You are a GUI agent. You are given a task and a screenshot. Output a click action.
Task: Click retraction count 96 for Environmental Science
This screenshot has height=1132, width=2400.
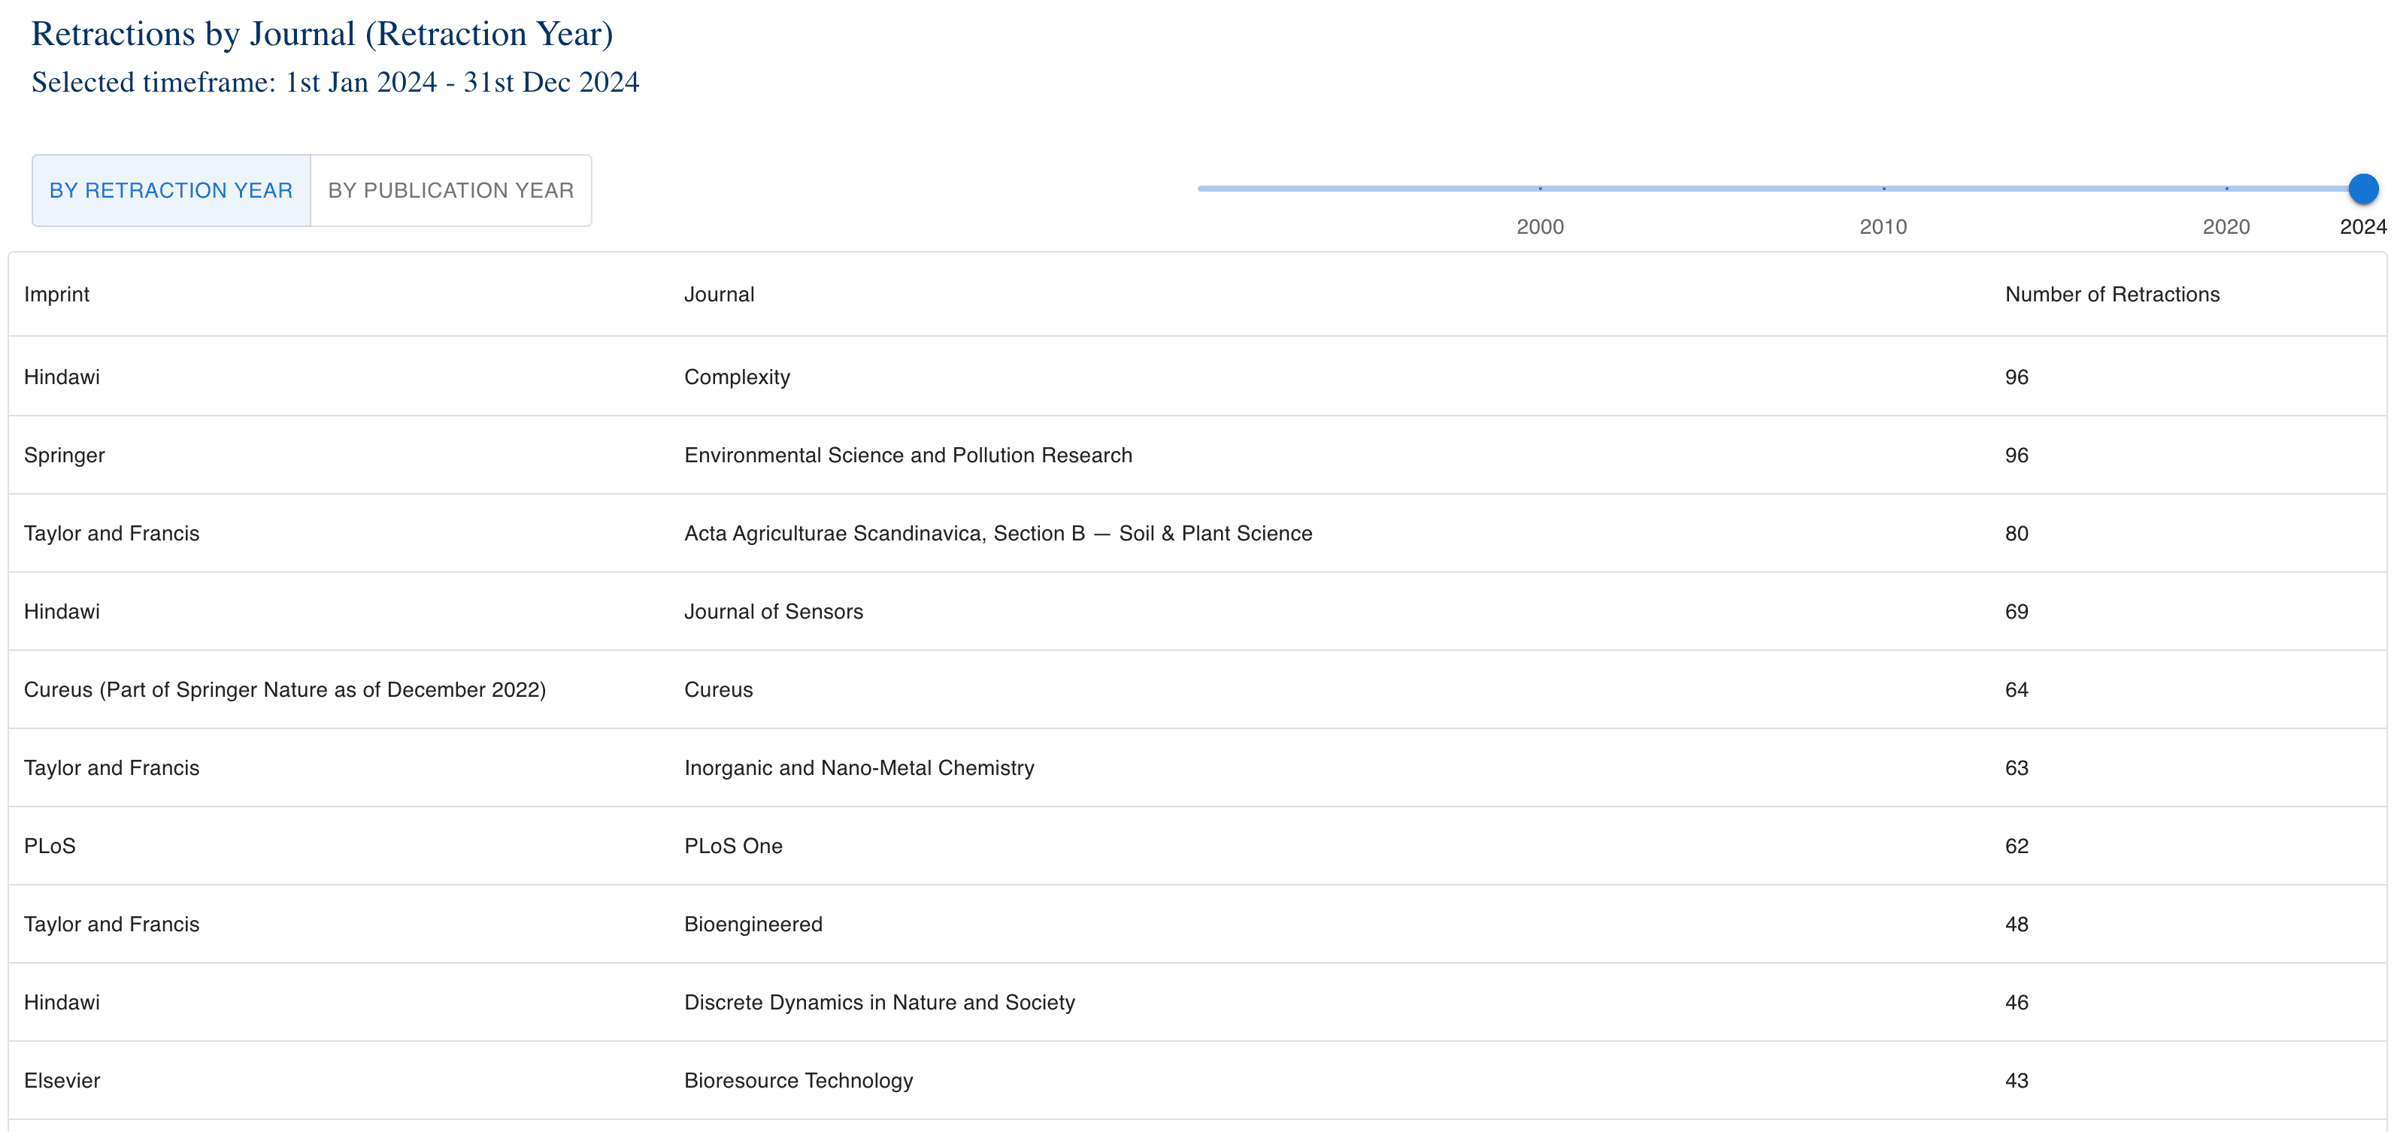(2016, 455)
